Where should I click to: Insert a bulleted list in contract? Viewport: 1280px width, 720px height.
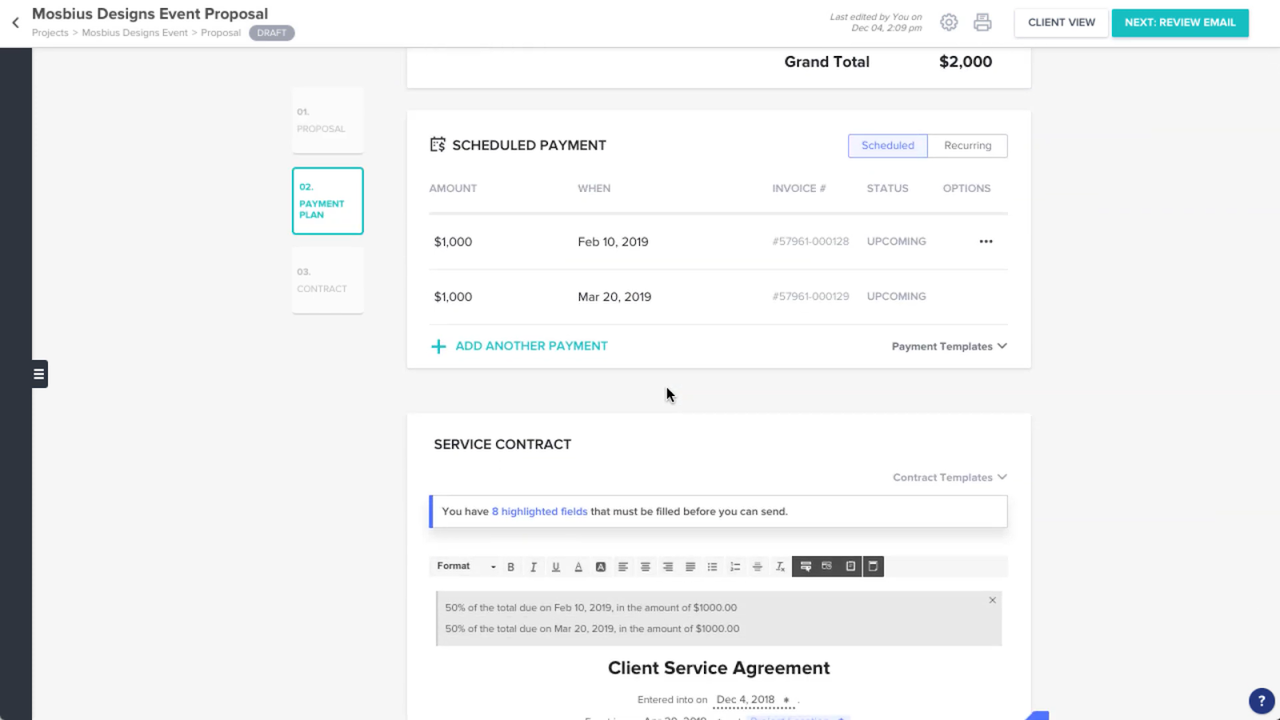[x=712, y=567]
